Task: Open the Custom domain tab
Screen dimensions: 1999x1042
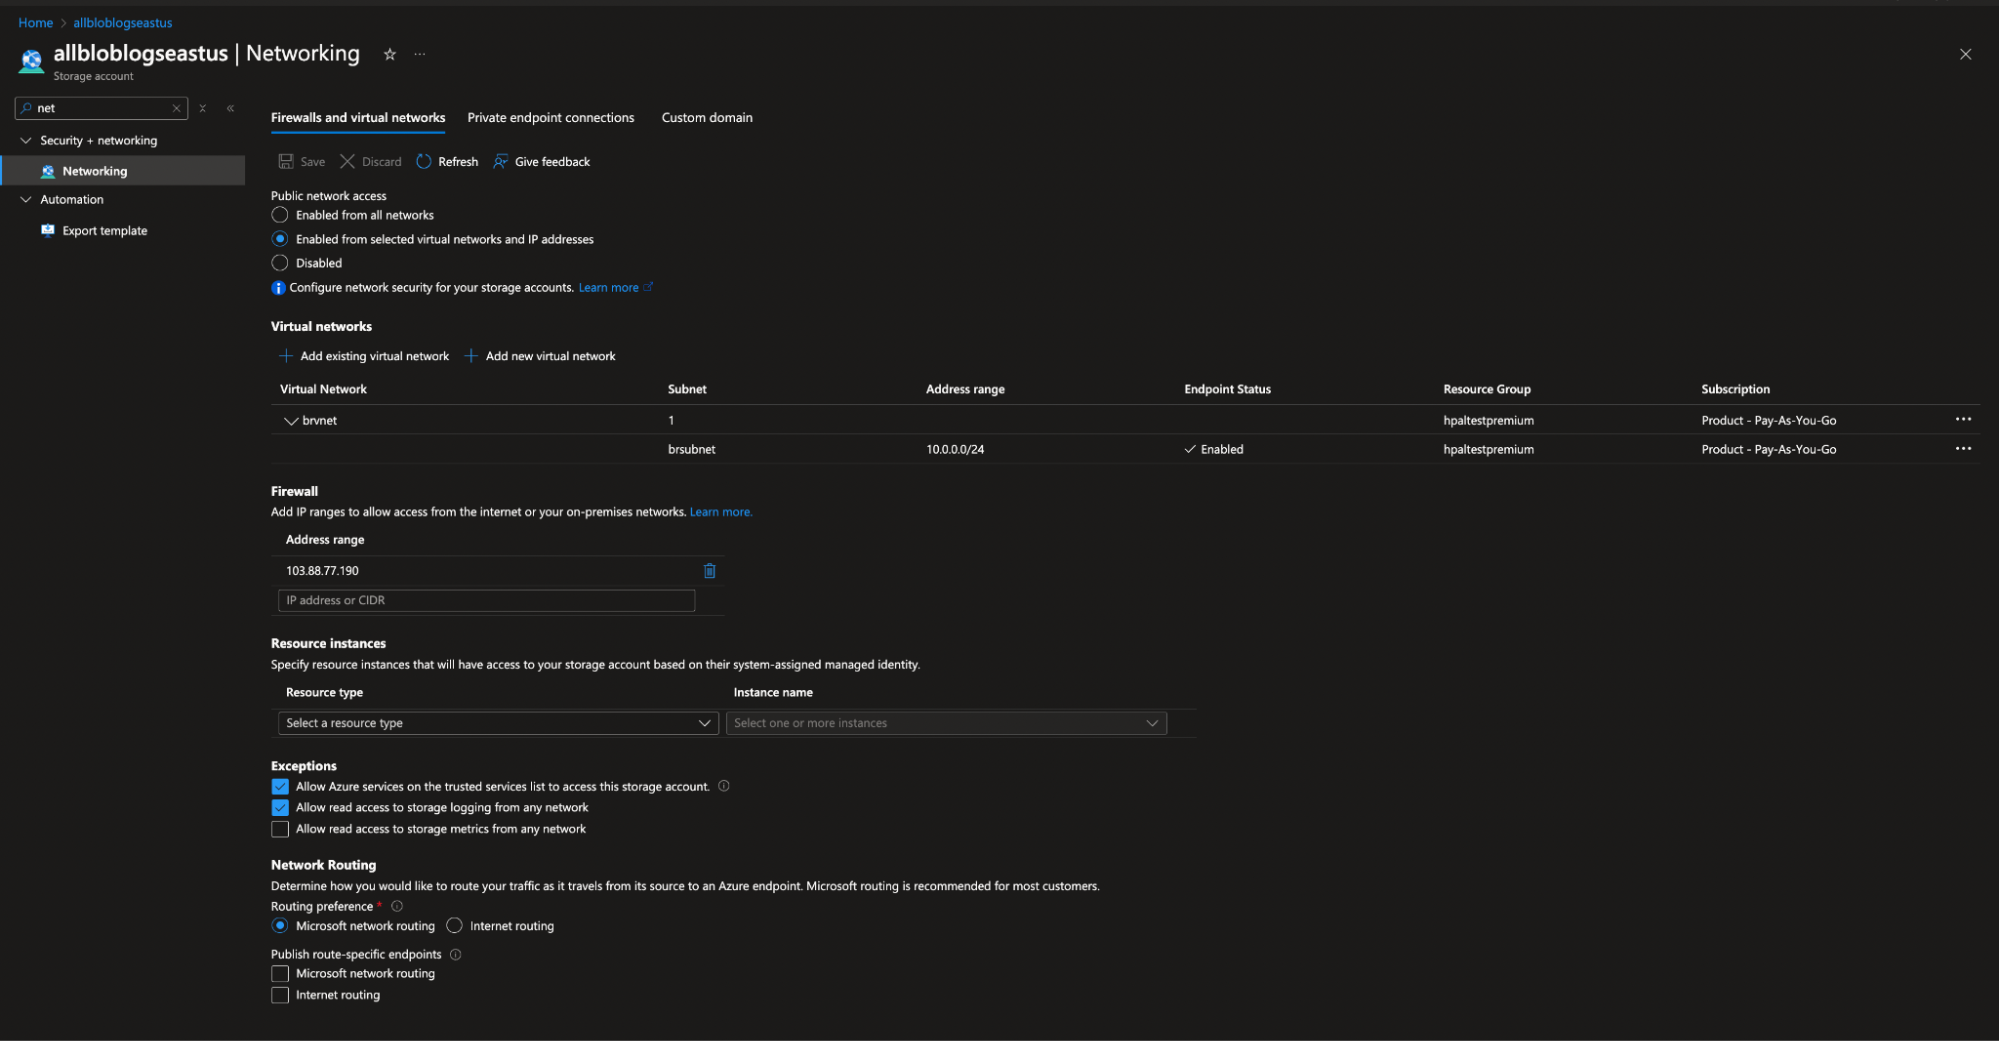Action: click(x=706, y=117)
